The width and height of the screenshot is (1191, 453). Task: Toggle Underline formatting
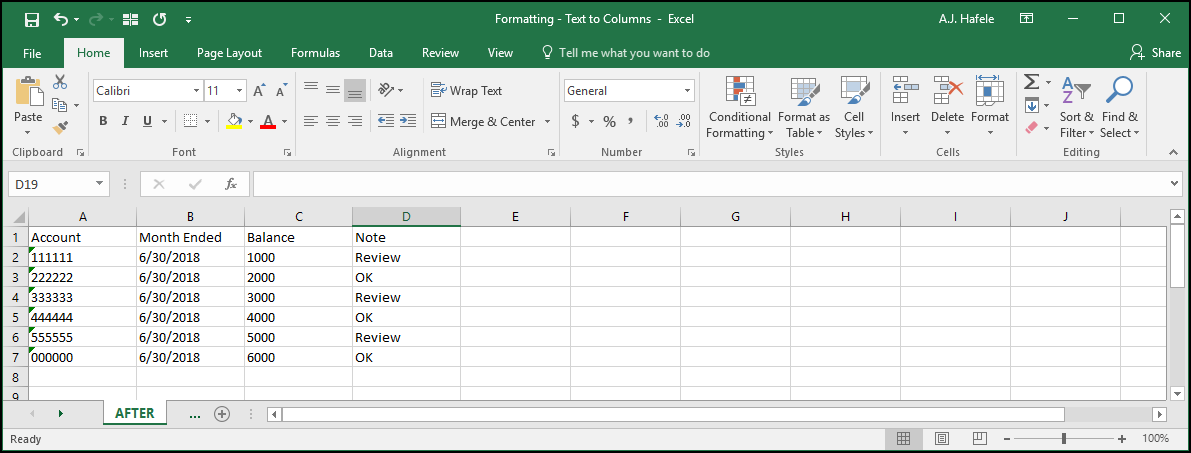(146, 121)
